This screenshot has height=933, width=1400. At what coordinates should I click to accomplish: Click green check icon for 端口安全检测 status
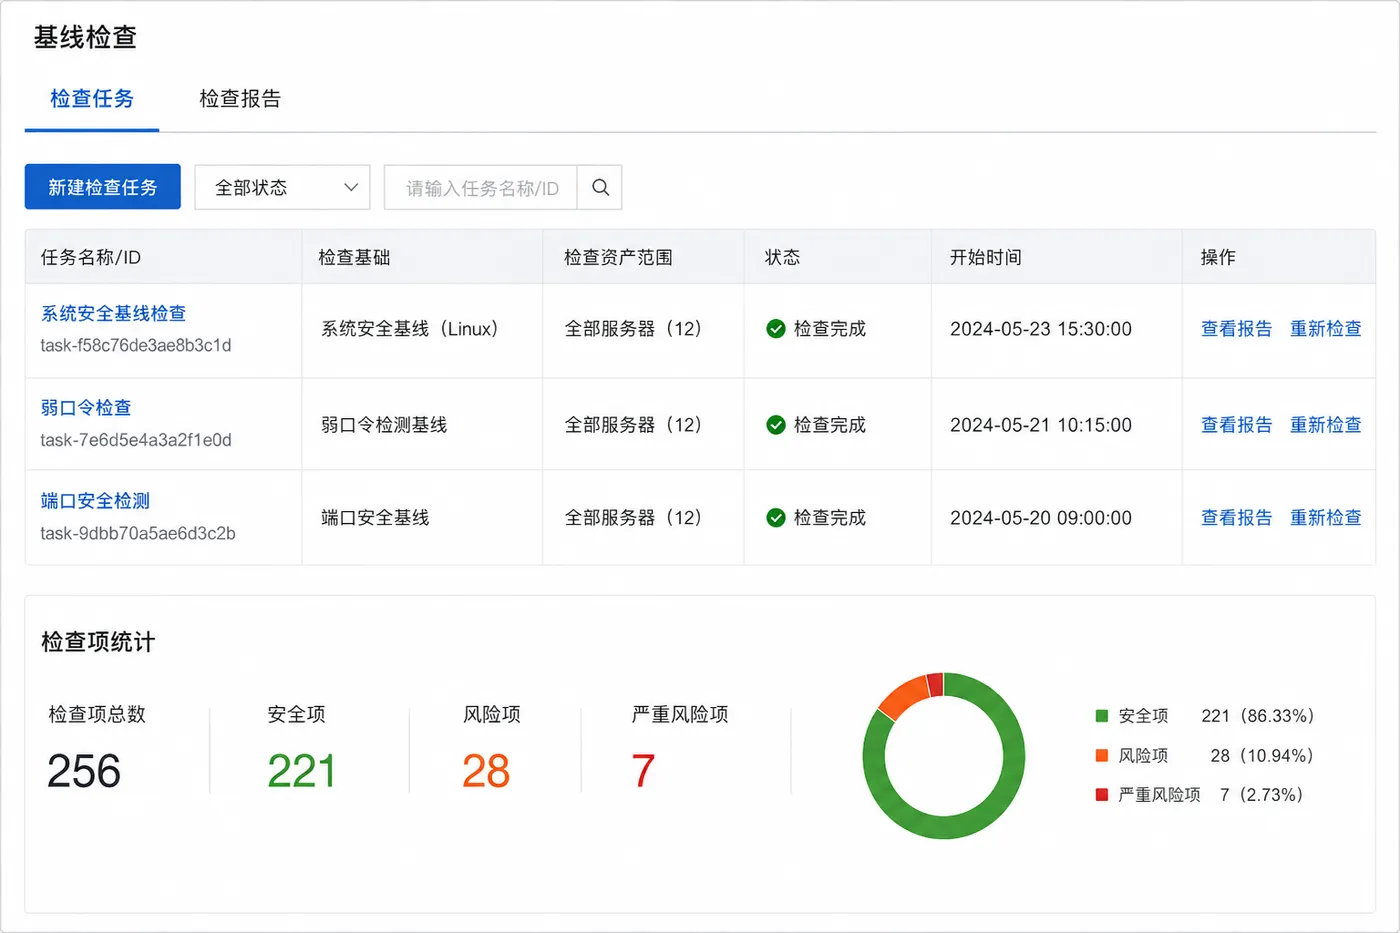(x=775, y=518)
